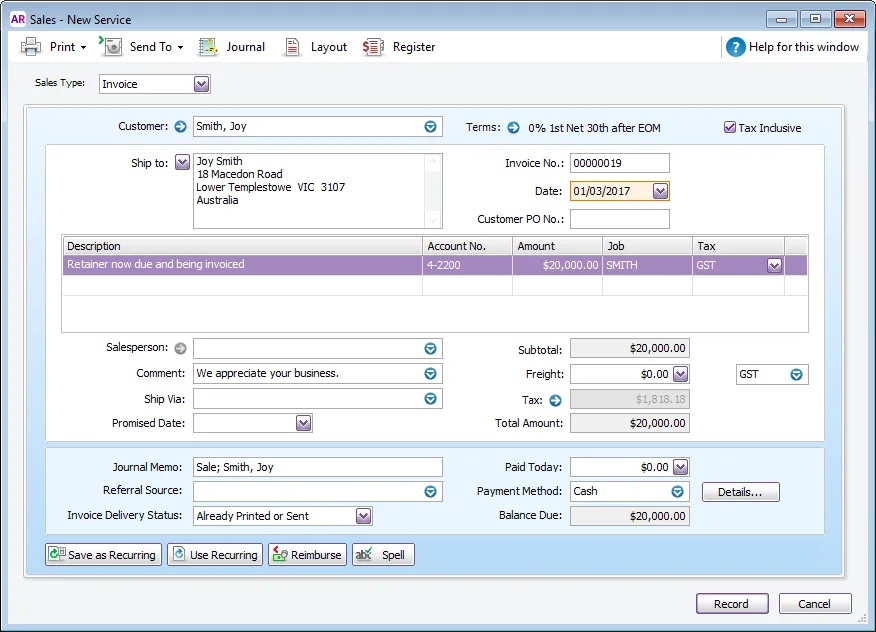Click the Account No. column header
876x632 pixels.
(467, 246)
